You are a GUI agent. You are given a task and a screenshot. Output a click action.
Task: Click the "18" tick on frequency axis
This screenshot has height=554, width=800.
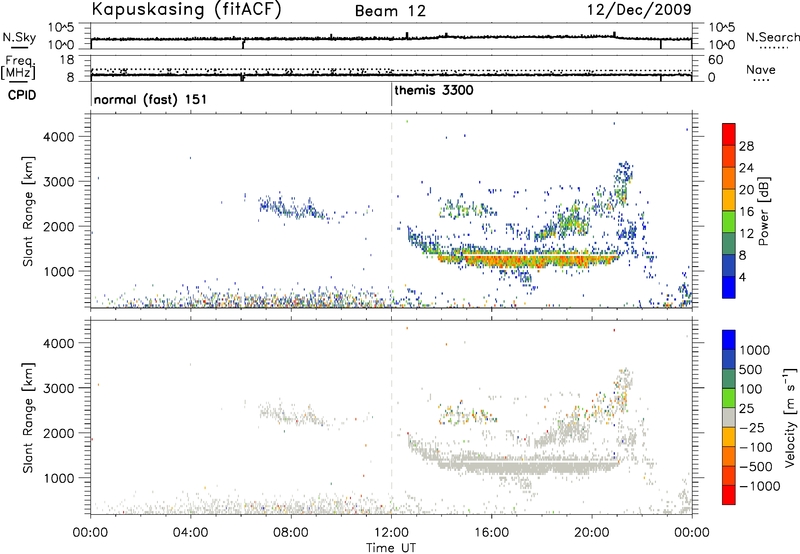coord(67,60)
